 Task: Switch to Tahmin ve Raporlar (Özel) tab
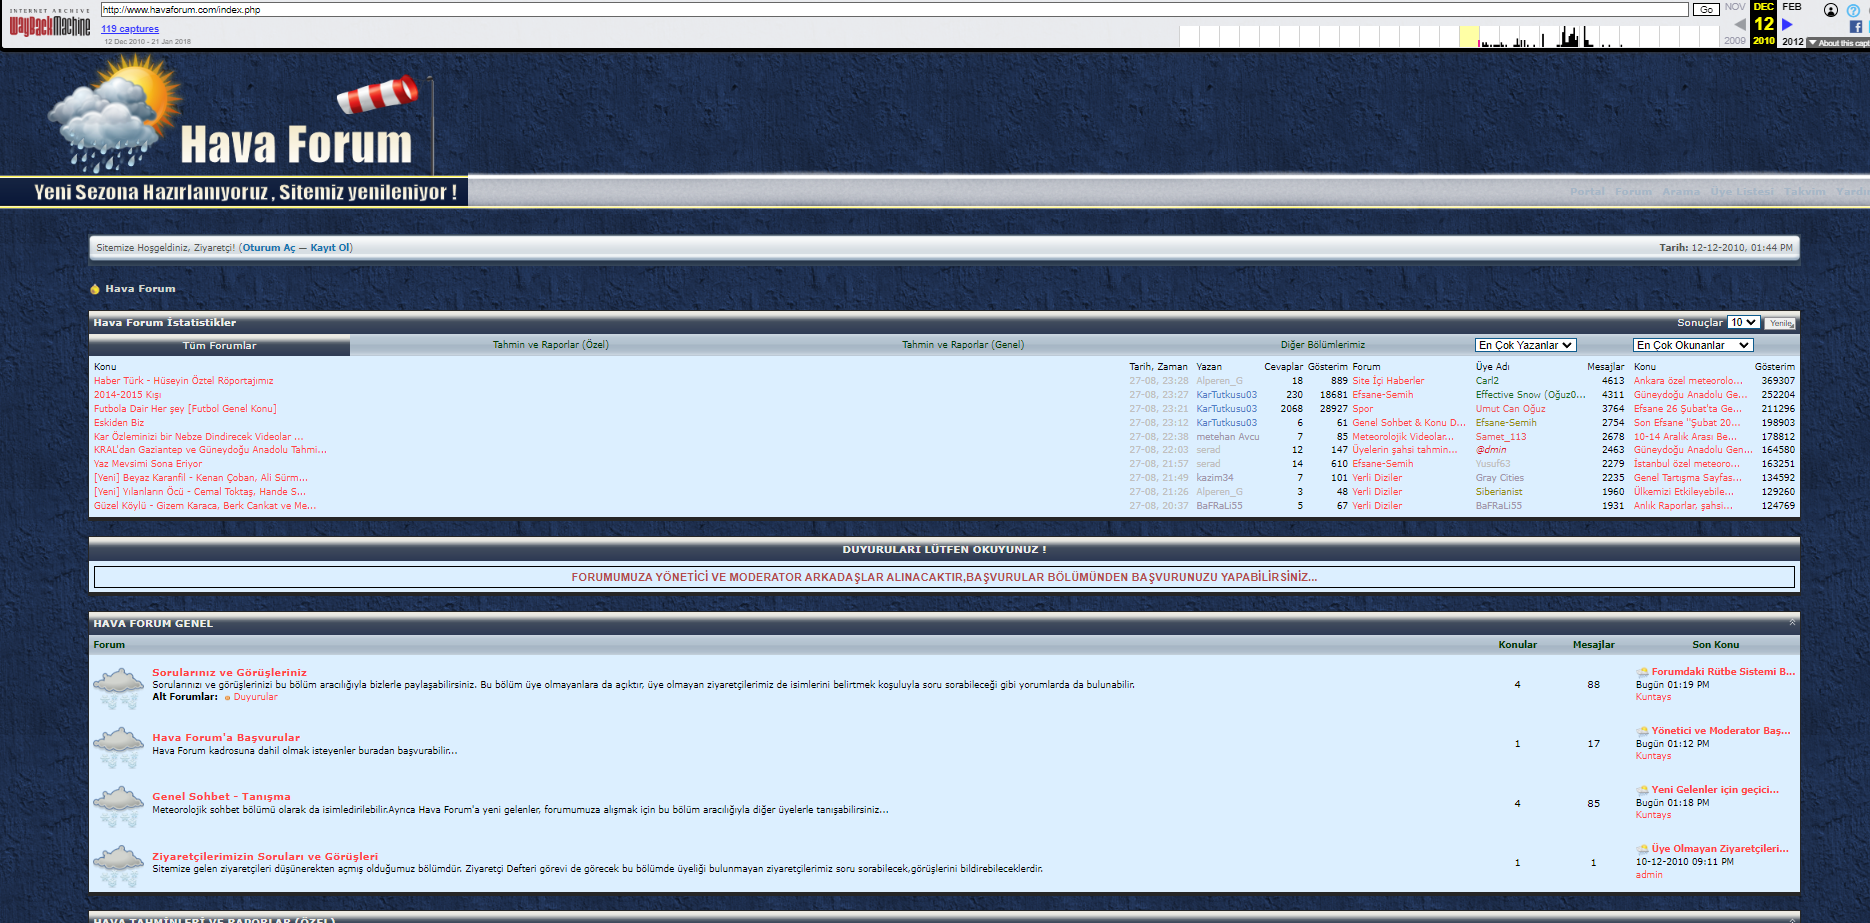click(x=550, y=345)
